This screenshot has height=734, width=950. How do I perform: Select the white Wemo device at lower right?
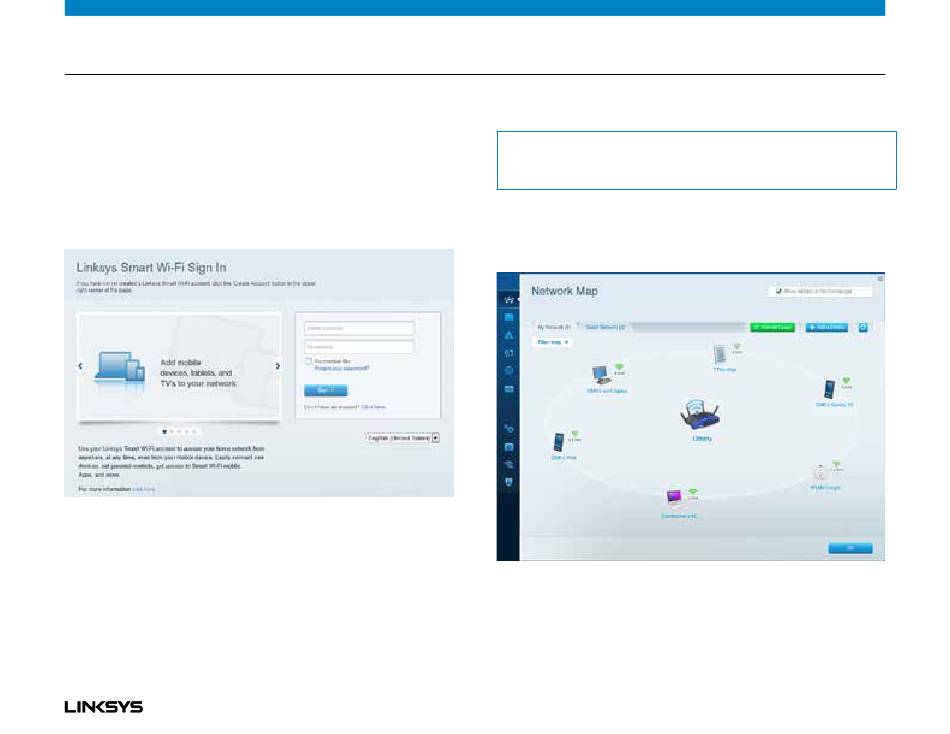[820, 472]
